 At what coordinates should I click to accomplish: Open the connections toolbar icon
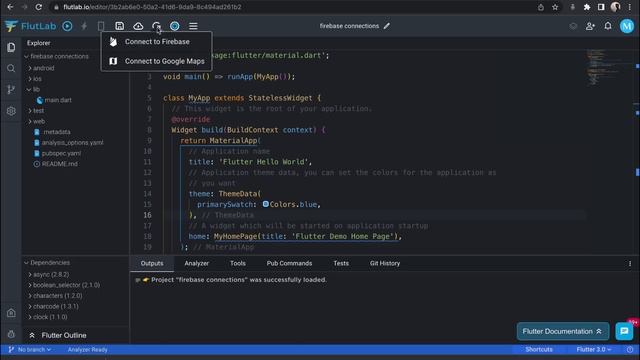tap(156, 26)
